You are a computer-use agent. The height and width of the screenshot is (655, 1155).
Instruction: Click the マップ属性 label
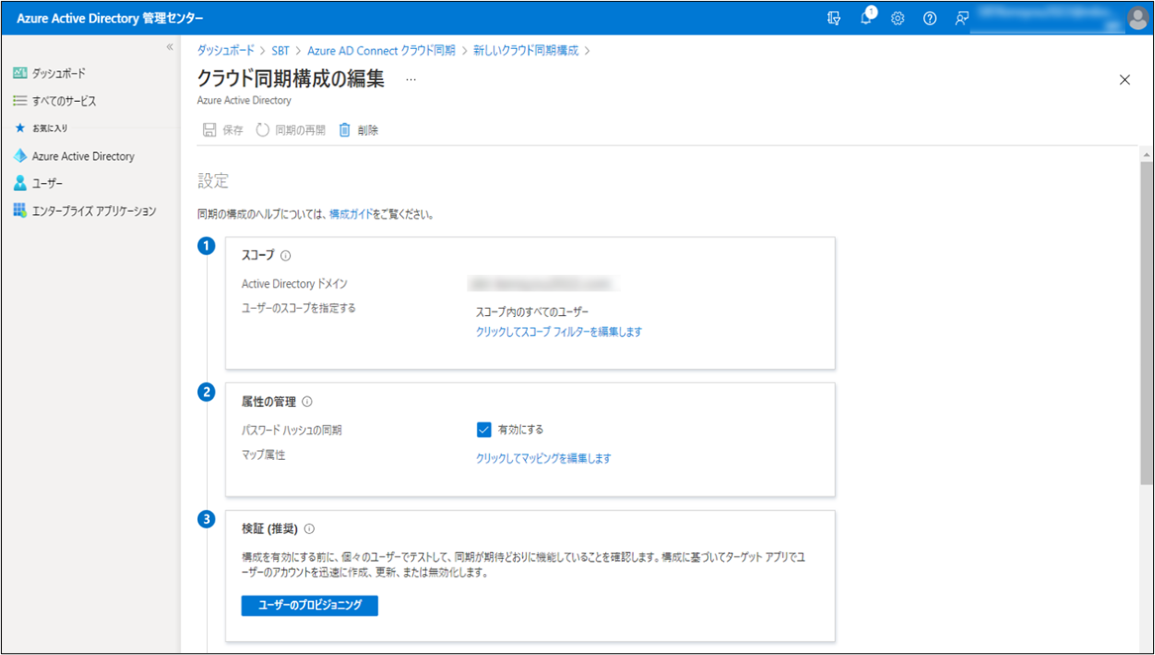263,455
